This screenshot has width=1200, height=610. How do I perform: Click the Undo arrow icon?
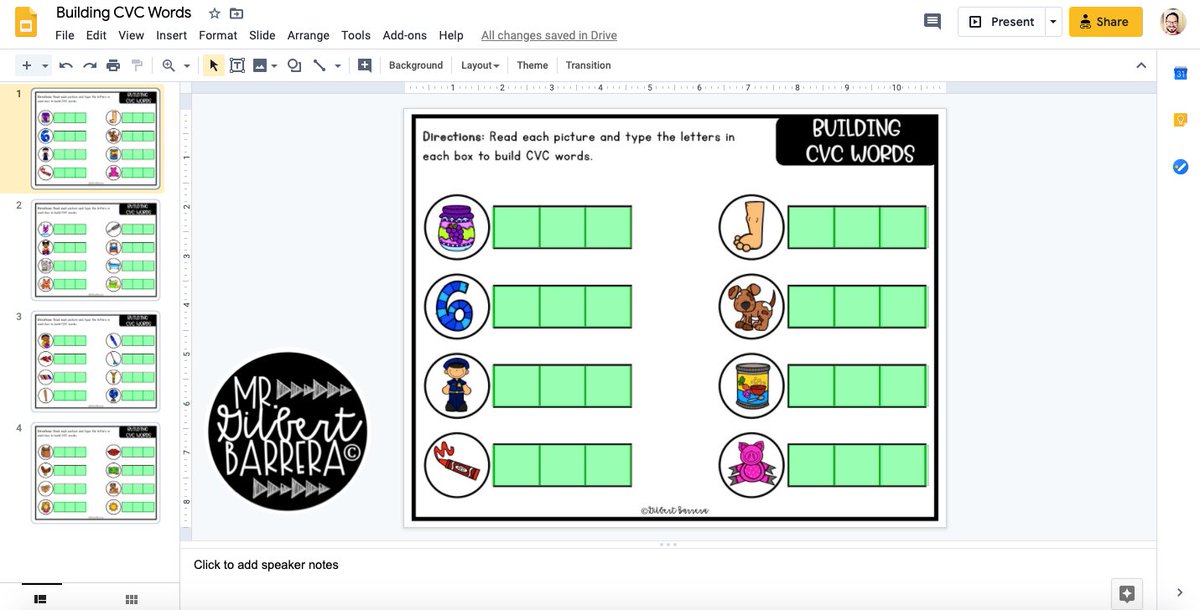[66, 65]
